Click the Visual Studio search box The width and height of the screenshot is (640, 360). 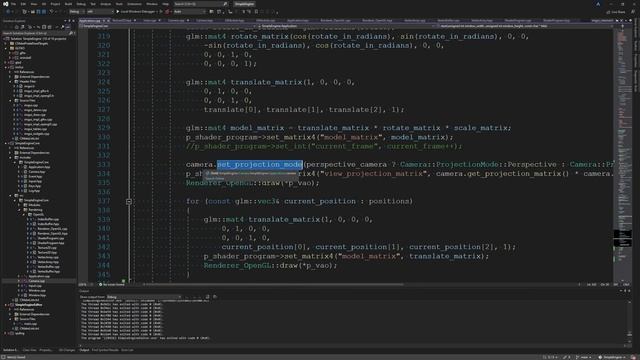[200, 4]
